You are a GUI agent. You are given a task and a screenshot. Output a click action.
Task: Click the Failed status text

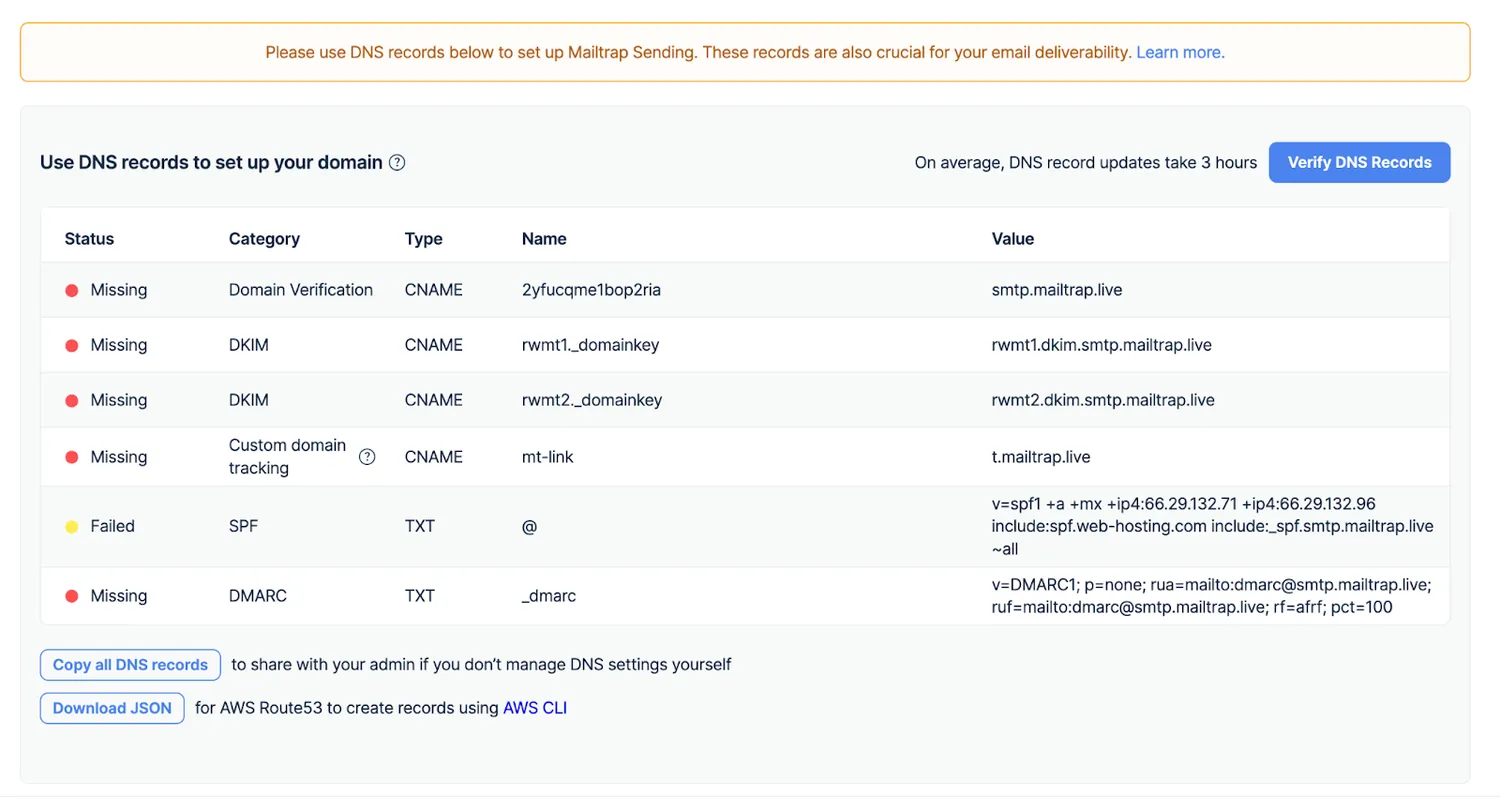pyautogui.click(x=113, y=526)
